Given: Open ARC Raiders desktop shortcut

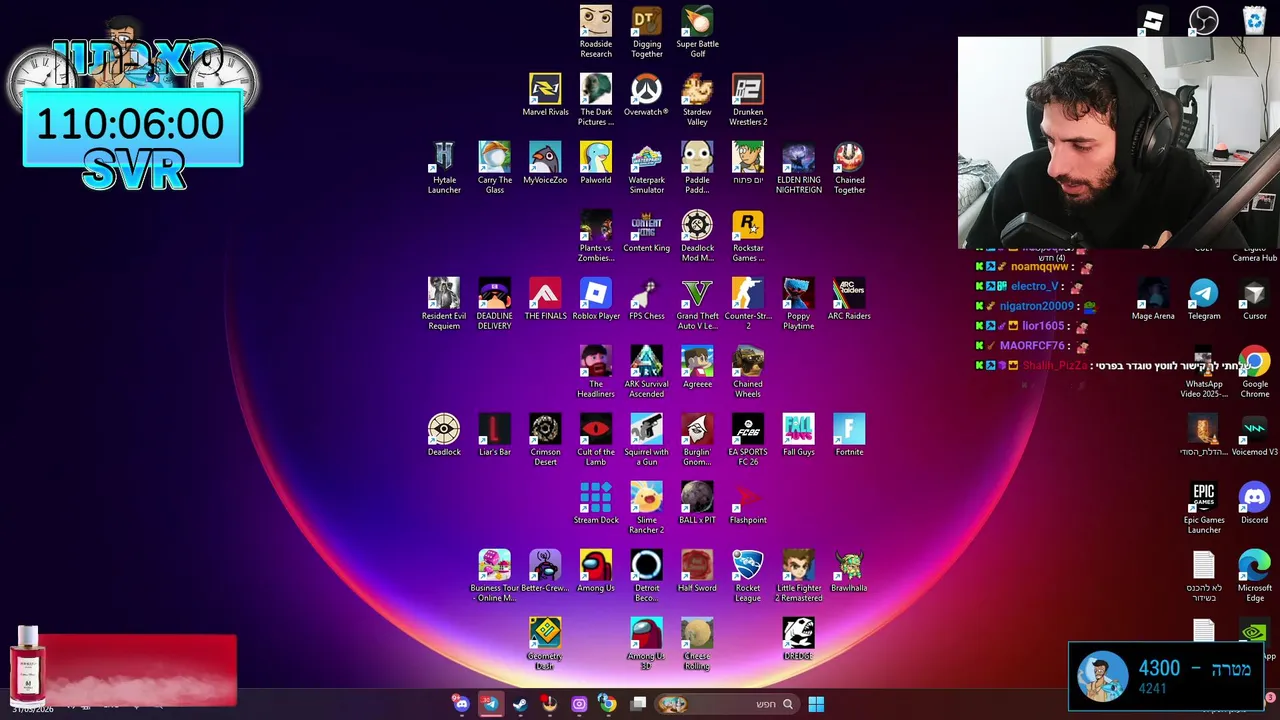Looking at the screenshot, I should click(849, 299).
